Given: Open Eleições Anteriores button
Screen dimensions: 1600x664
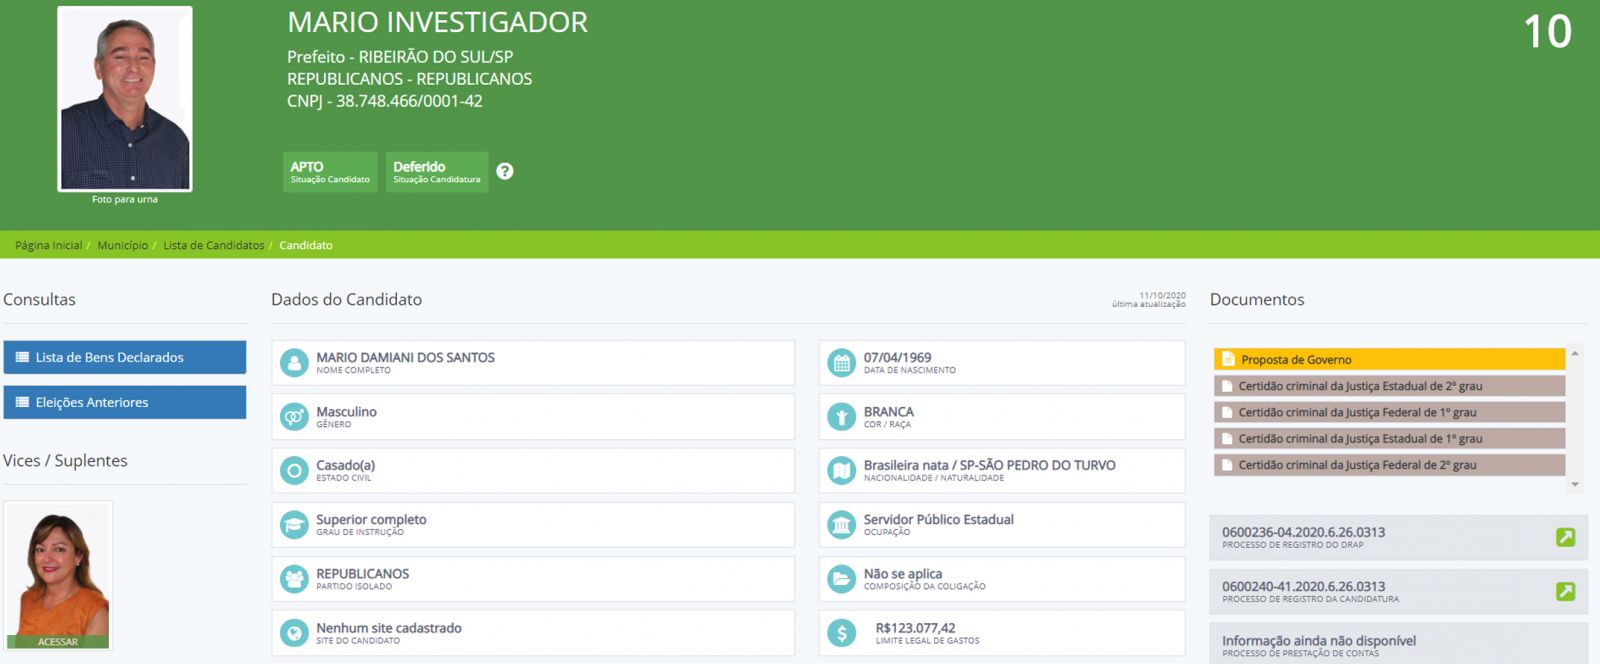Looking at the screenshot, I should (125, 402).
